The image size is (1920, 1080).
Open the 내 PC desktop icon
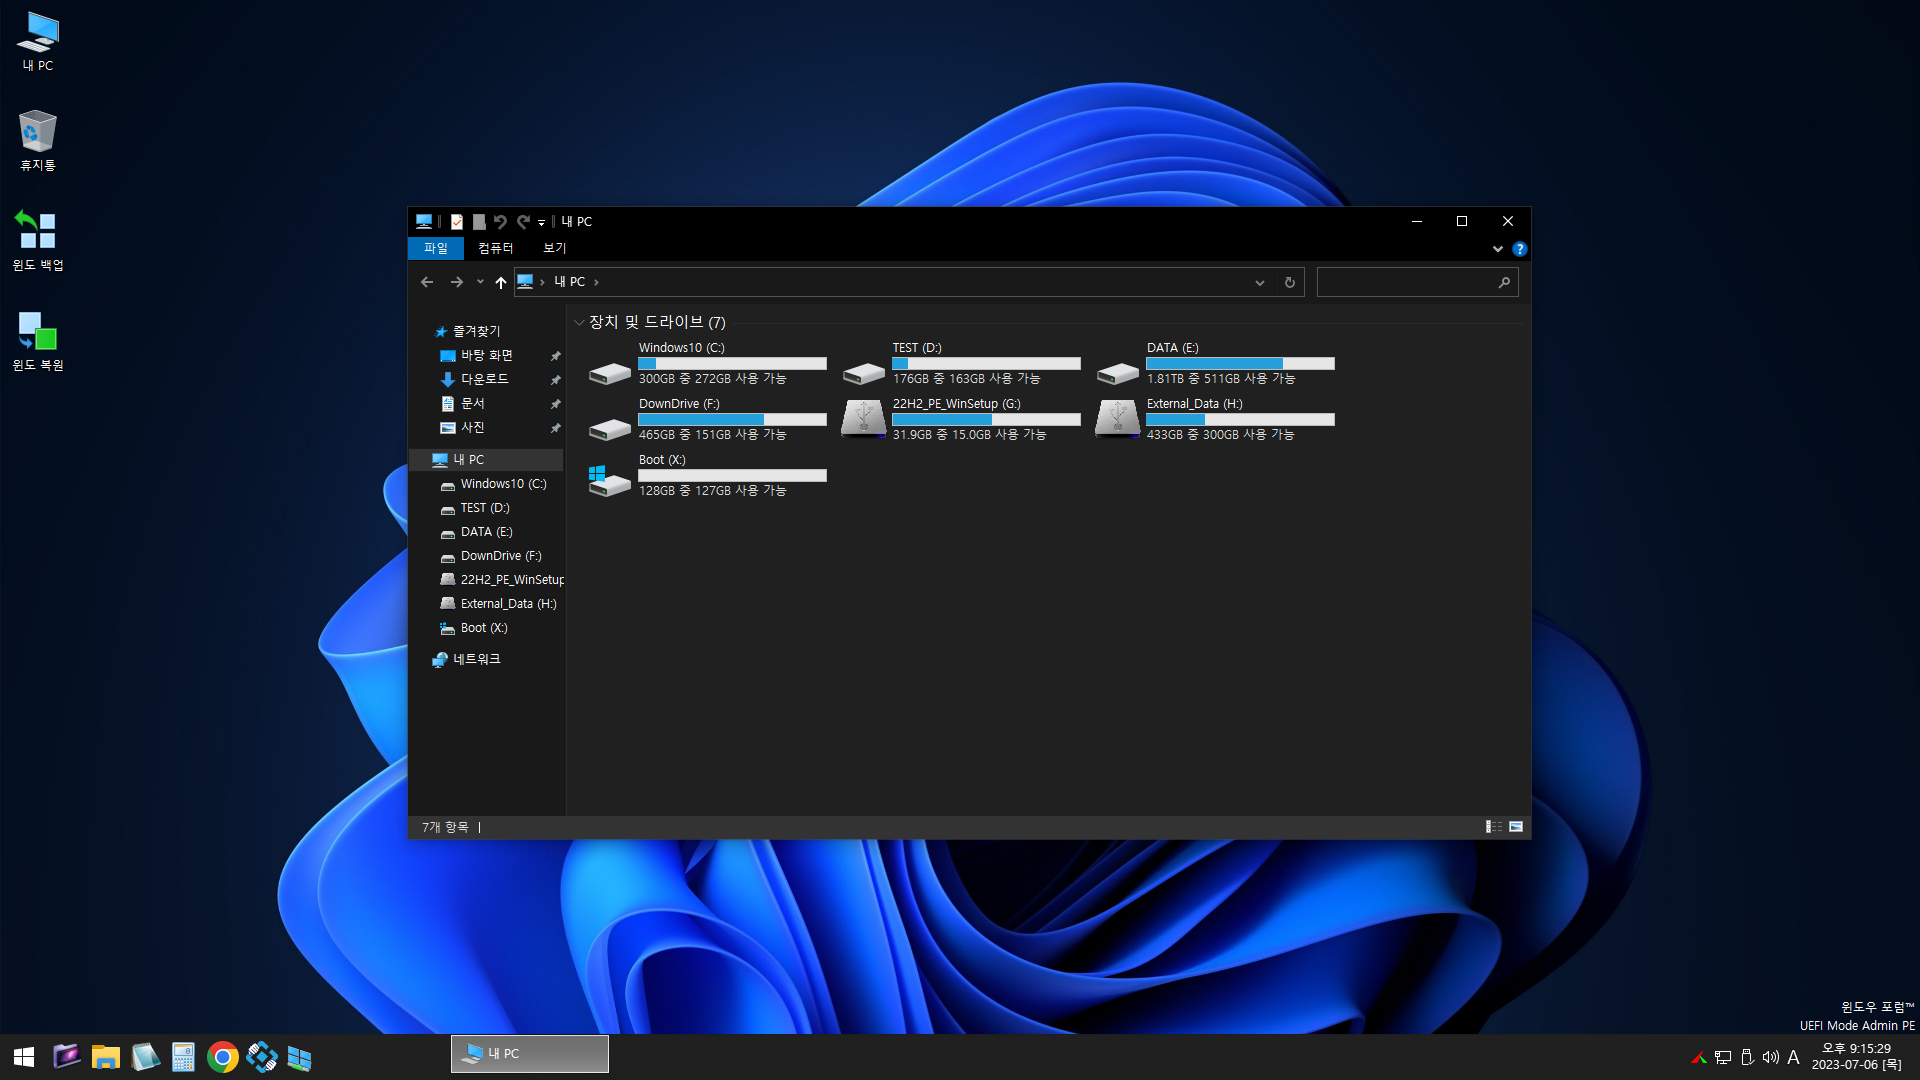point(38,42)
